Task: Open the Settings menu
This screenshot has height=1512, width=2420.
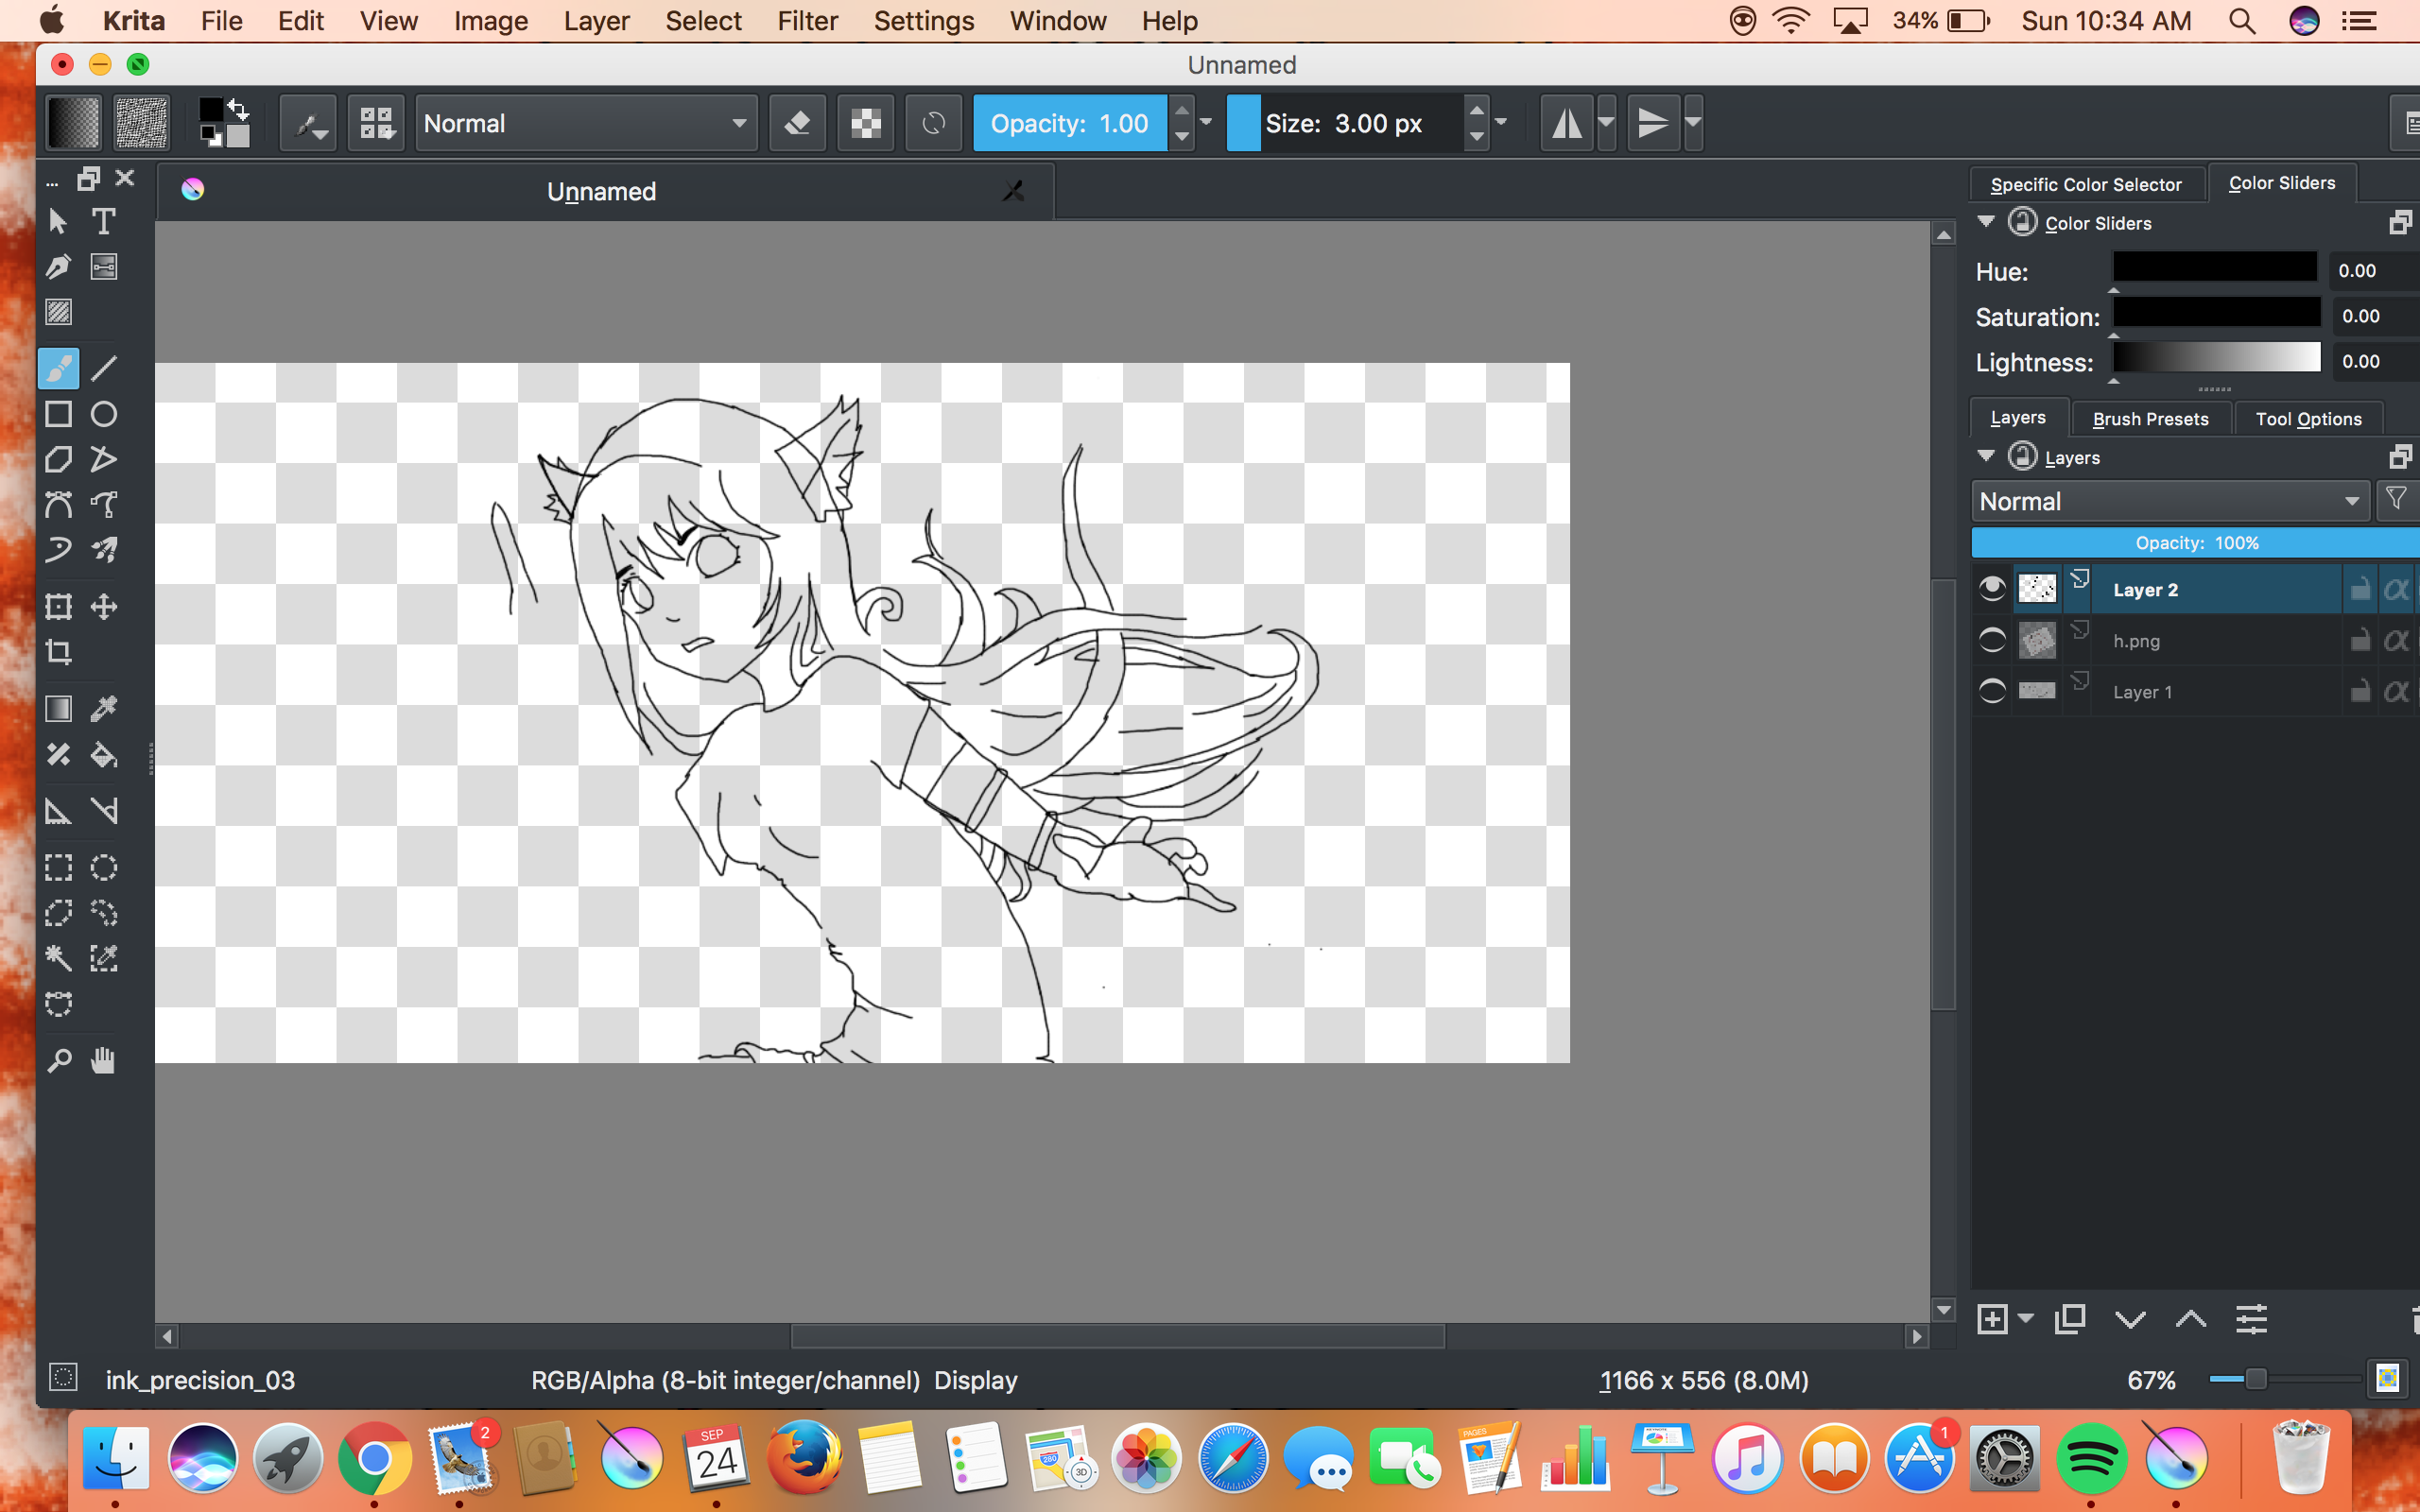Action: coord(923,21)
